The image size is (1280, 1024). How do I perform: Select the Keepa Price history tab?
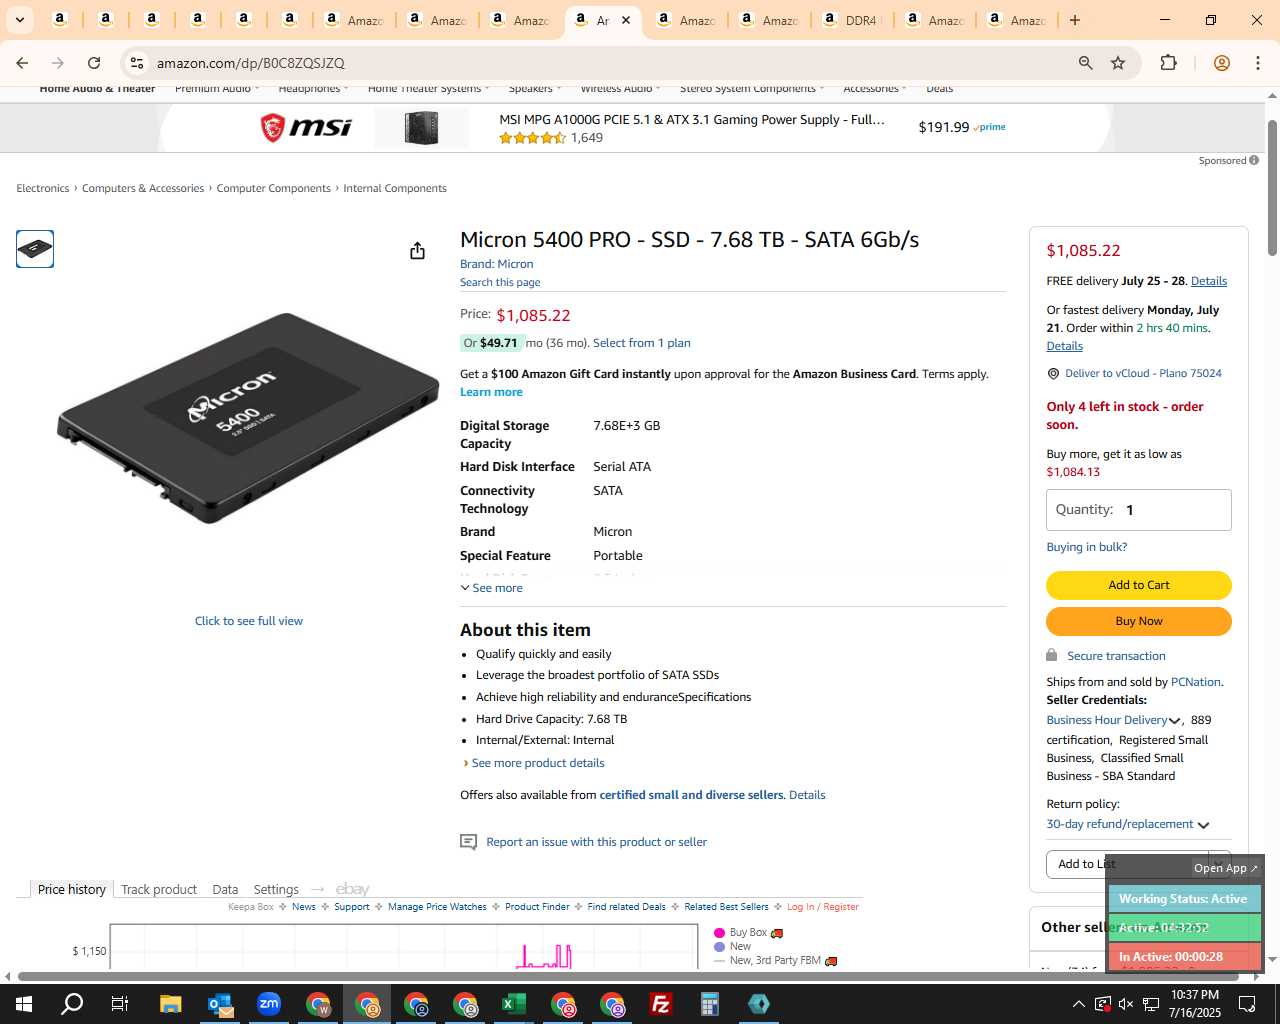(71, 889)
